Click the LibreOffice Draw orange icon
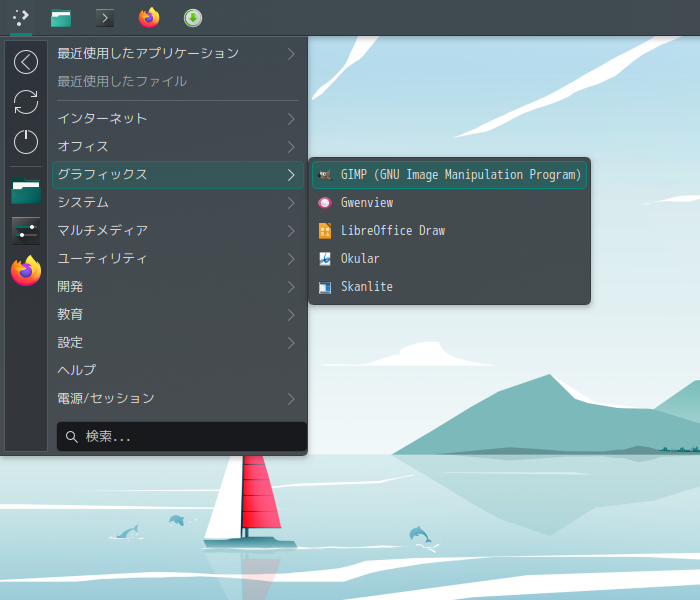This screenshot has width=700, height=600. 325,231
